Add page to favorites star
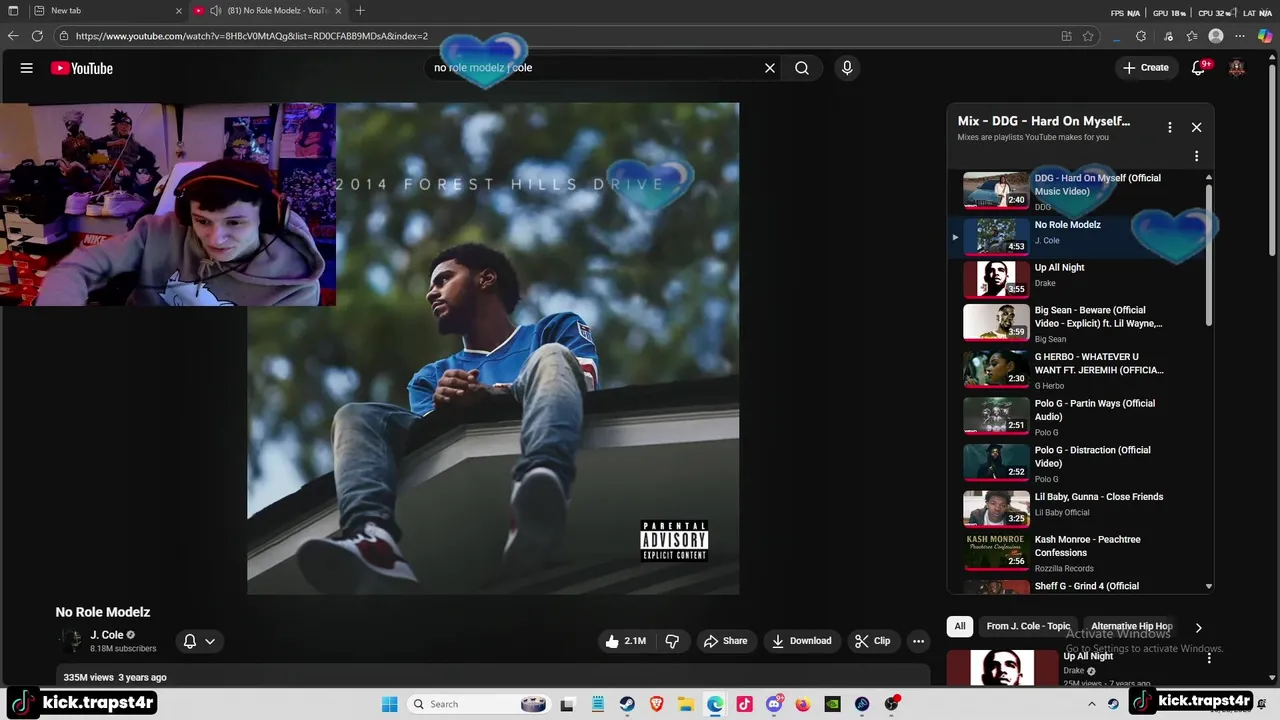The width and height of the screenshot is (1280, 720). (1088, 36)
